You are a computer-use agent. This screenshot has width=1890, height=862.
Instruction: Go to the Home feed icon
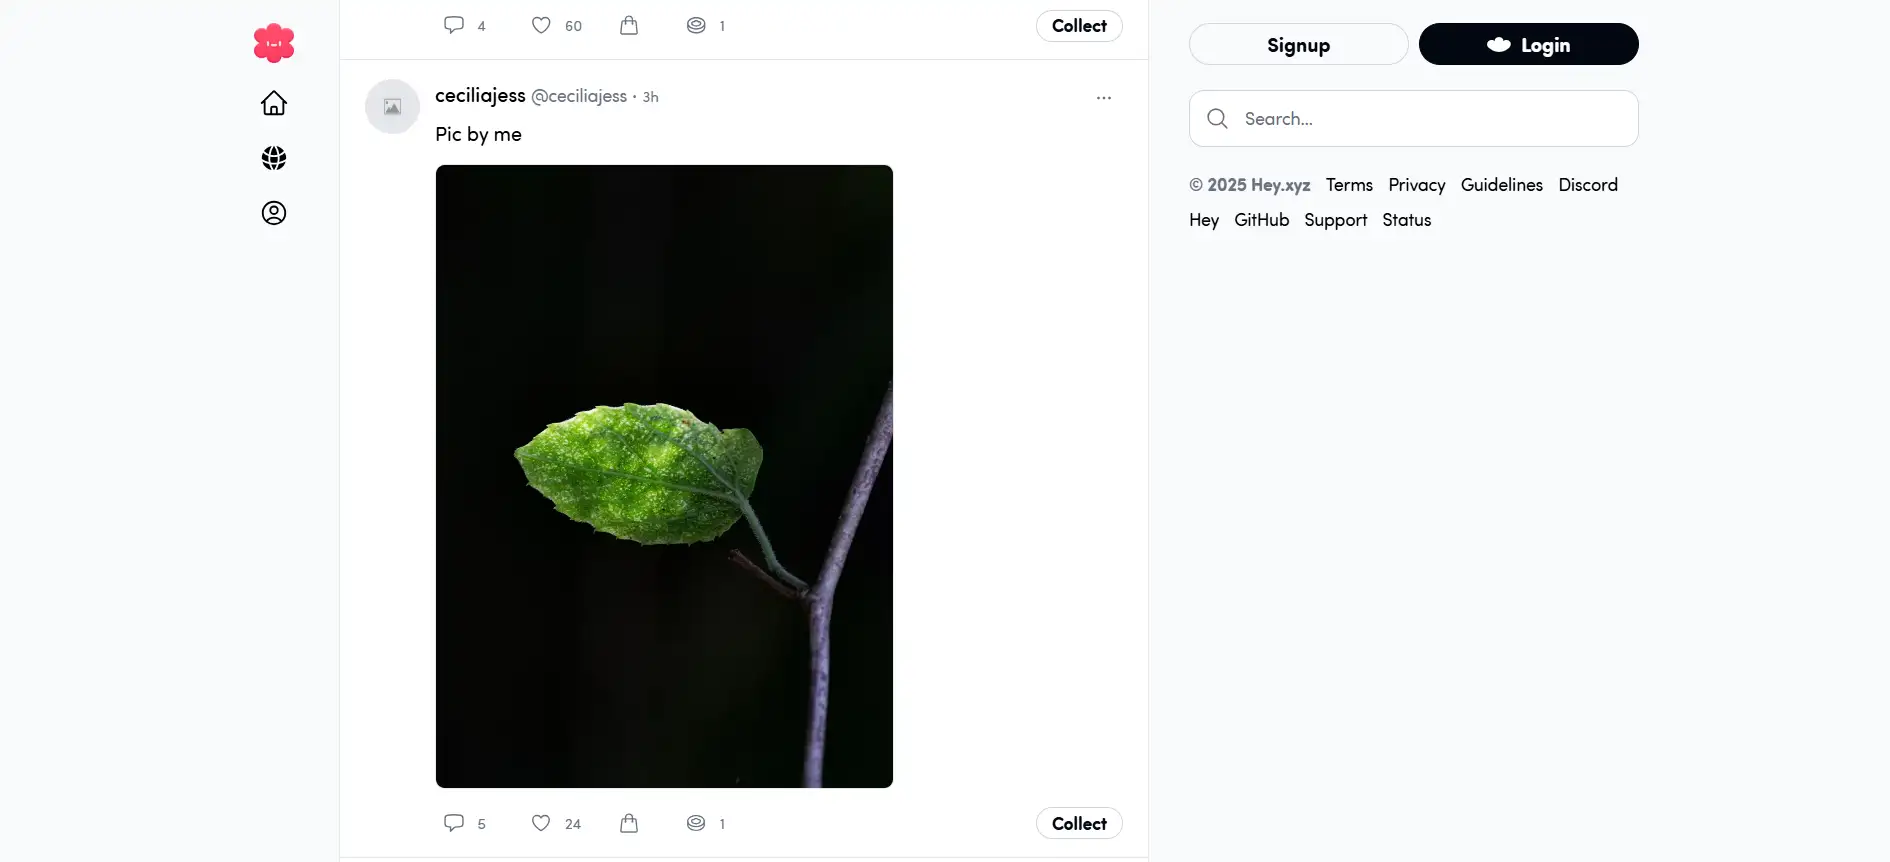coord(274,104)
